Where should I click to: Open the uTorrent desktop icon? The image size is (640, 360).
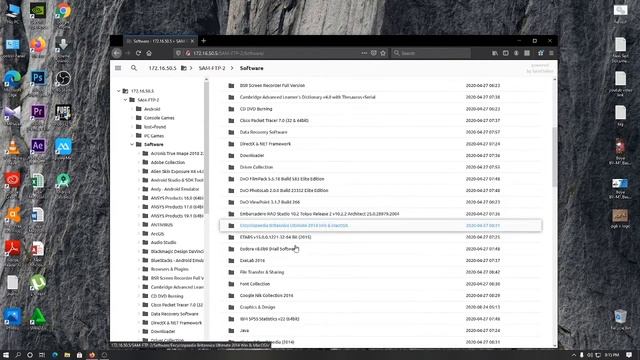click(38, 282)
